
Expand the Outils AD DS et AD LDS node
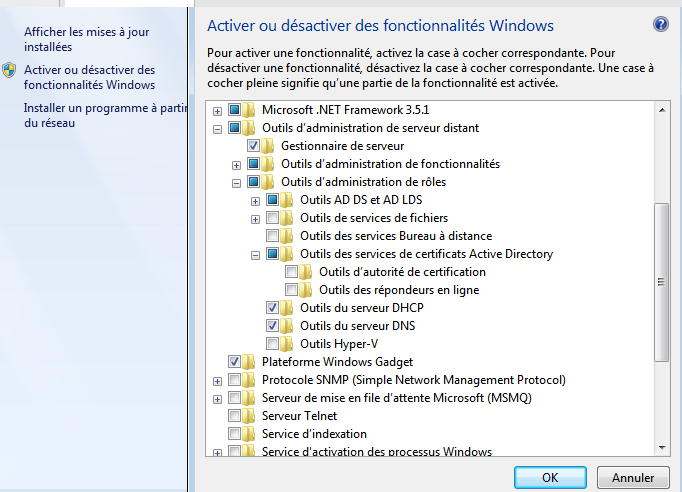pyautogui.click(x=256, y=200)
